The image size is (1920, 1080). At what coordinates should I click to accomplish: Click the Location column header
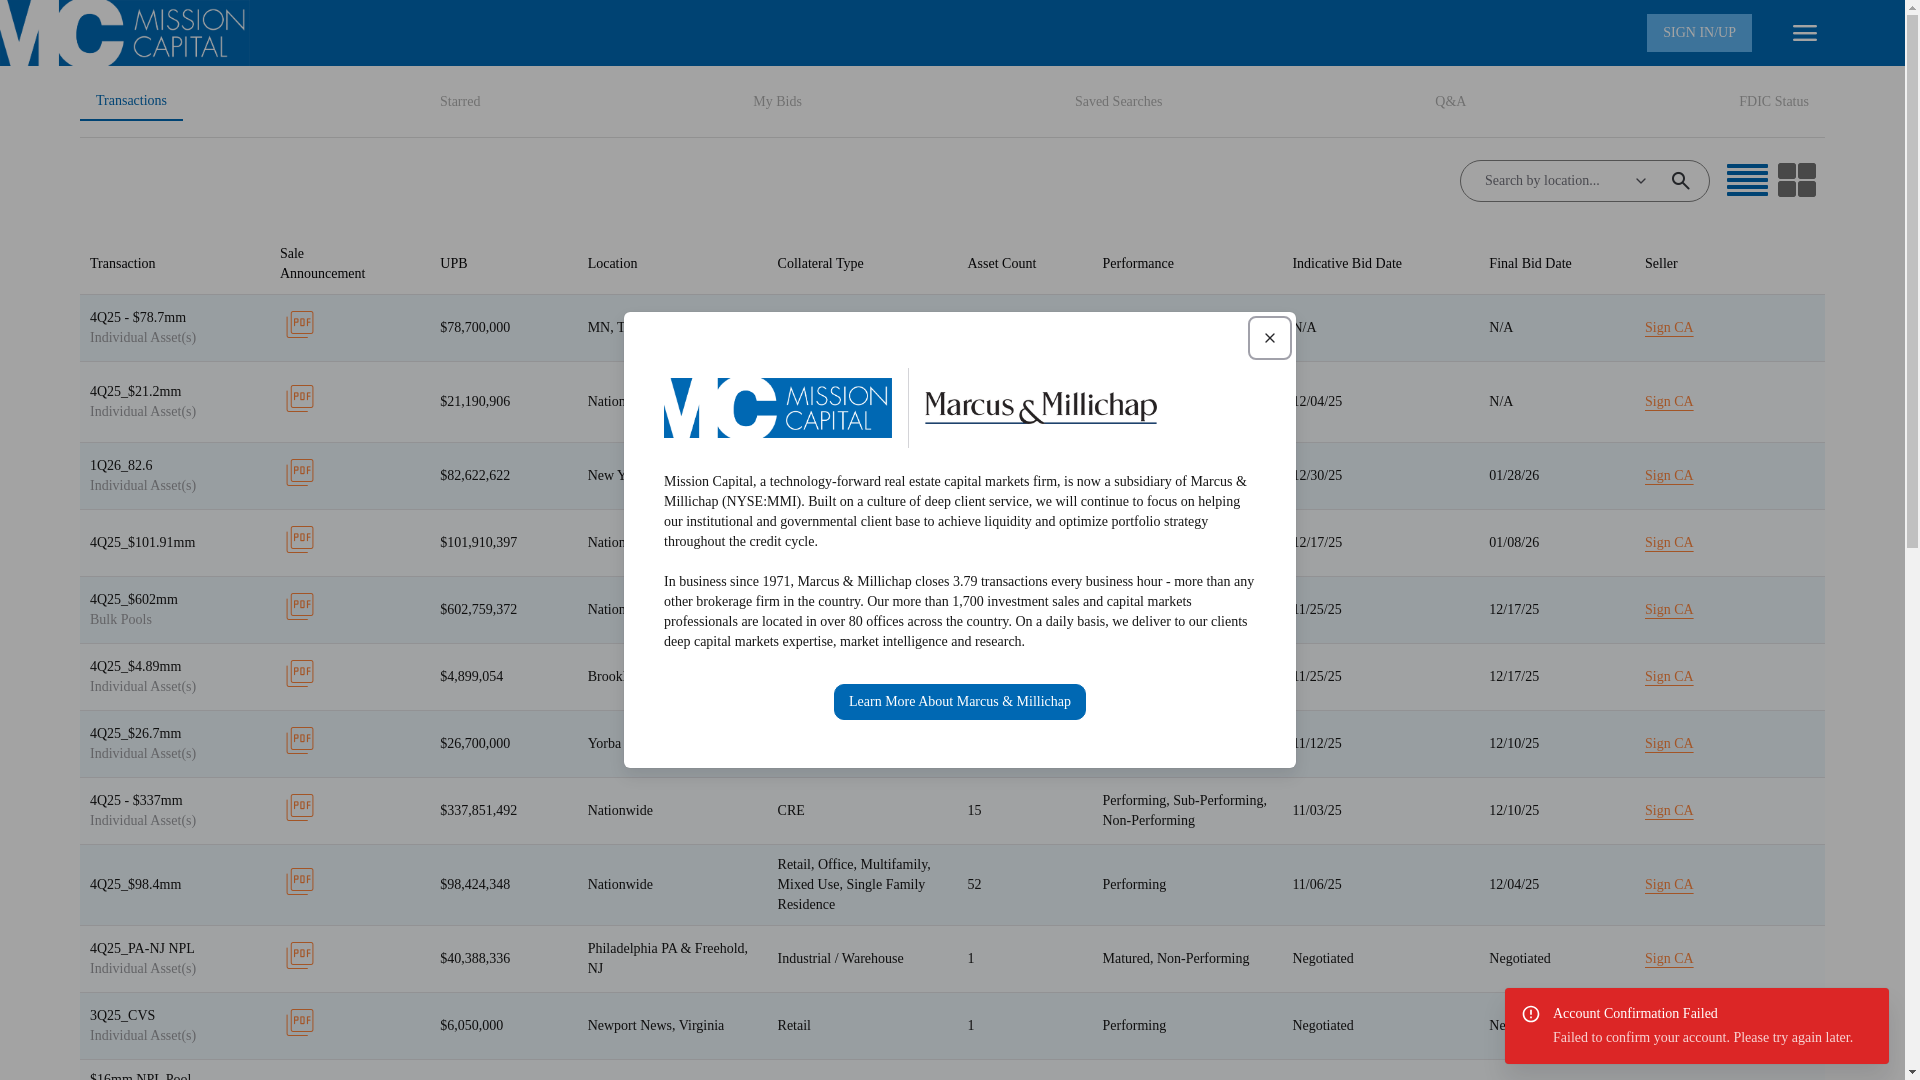612,264
